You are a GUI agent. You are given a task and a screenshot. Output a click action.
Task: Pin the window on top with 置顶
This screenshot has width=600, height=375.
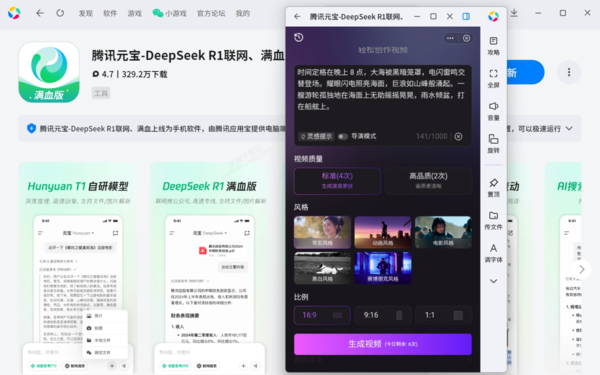[493, 188]
